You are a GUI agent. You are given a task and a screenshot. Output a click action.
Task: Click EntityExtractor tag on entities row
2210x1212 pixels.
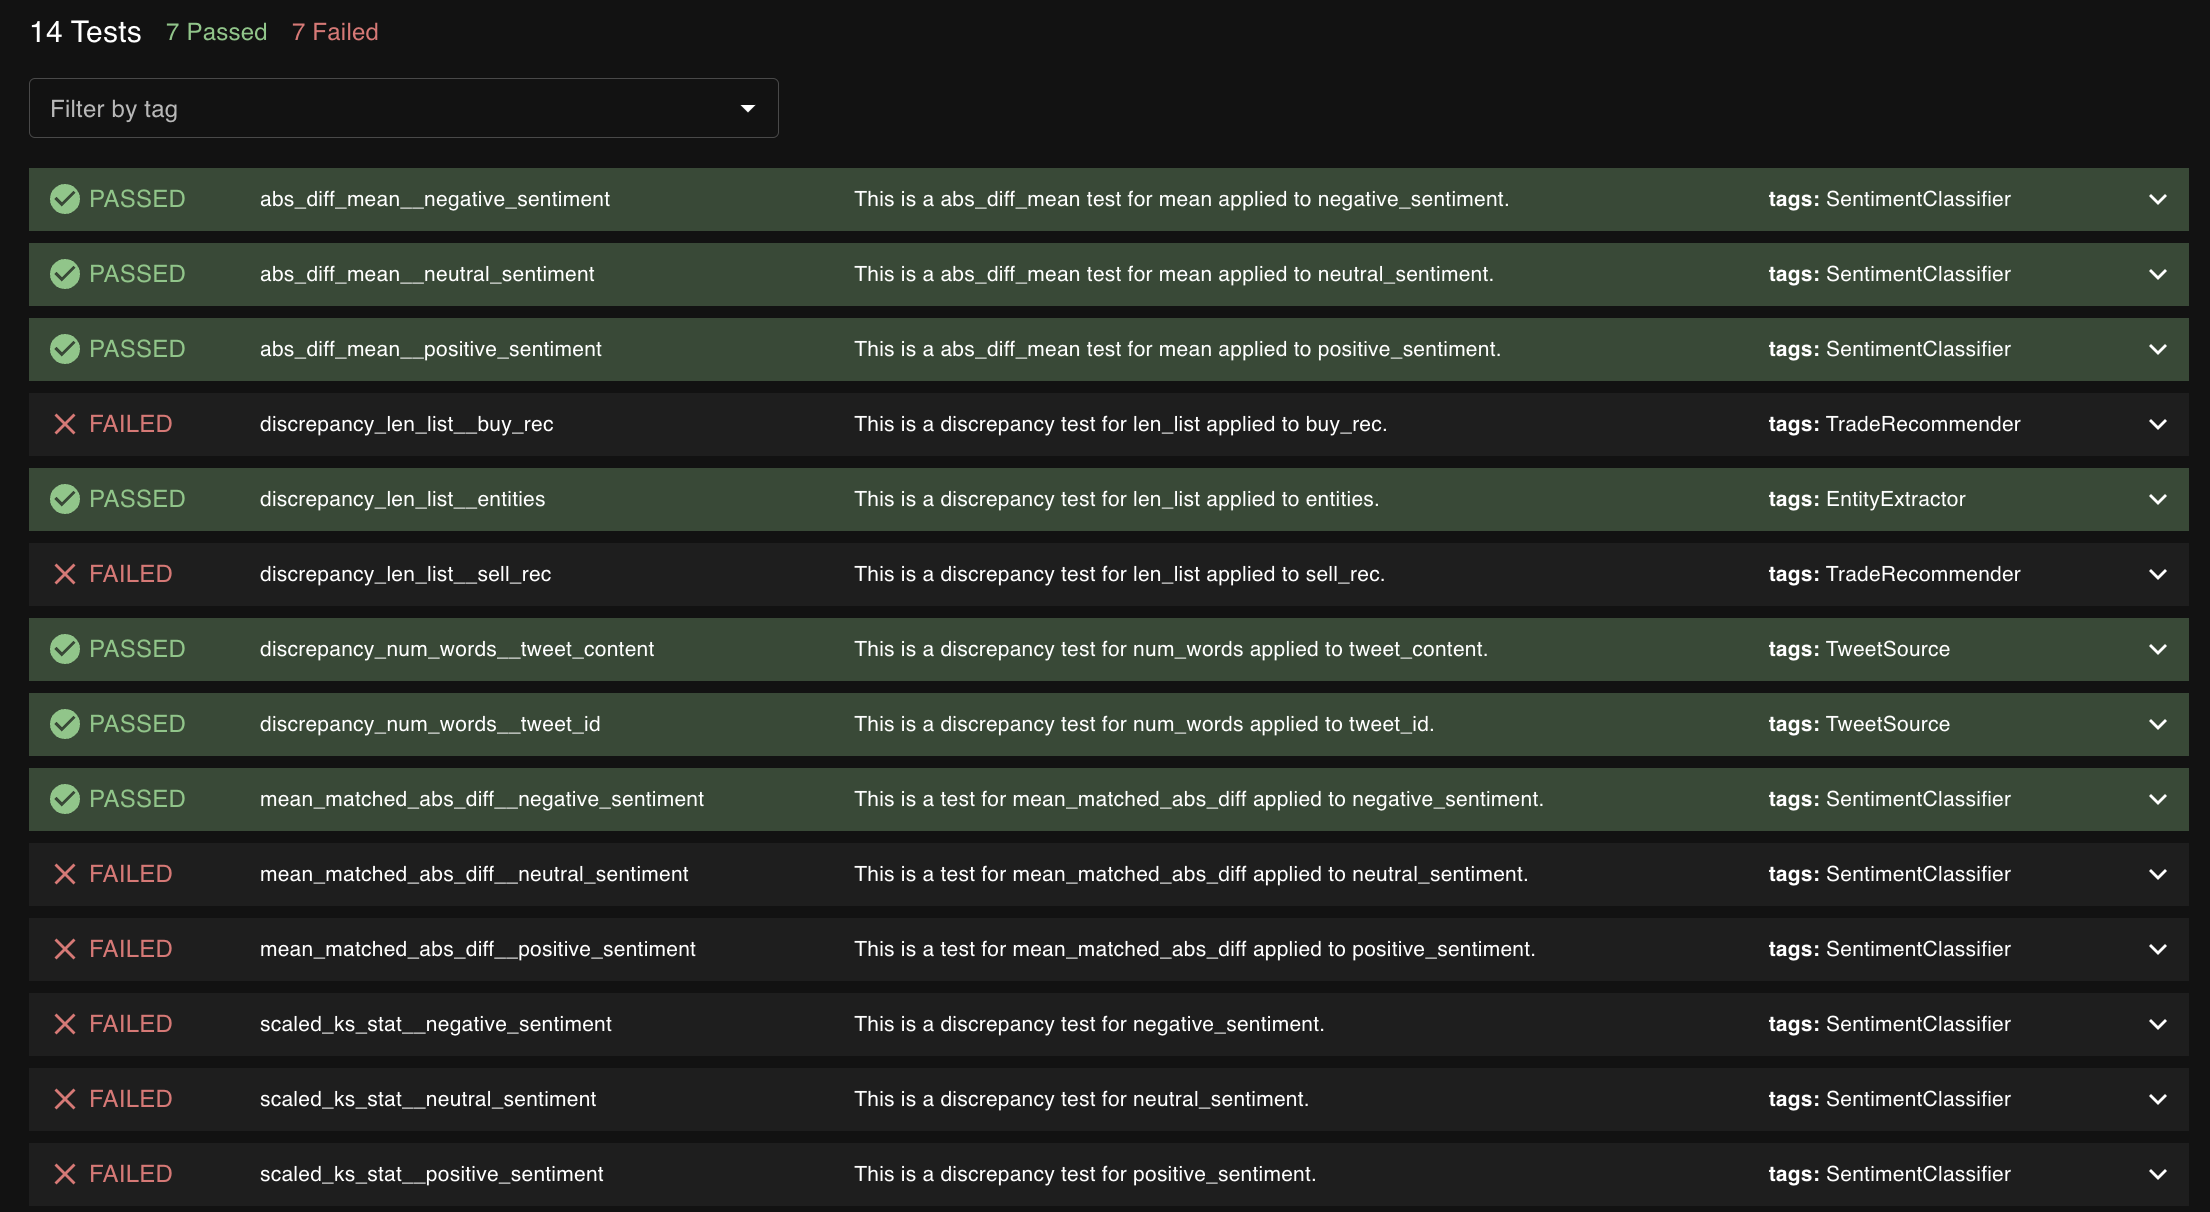click(x=1895, y=499)
